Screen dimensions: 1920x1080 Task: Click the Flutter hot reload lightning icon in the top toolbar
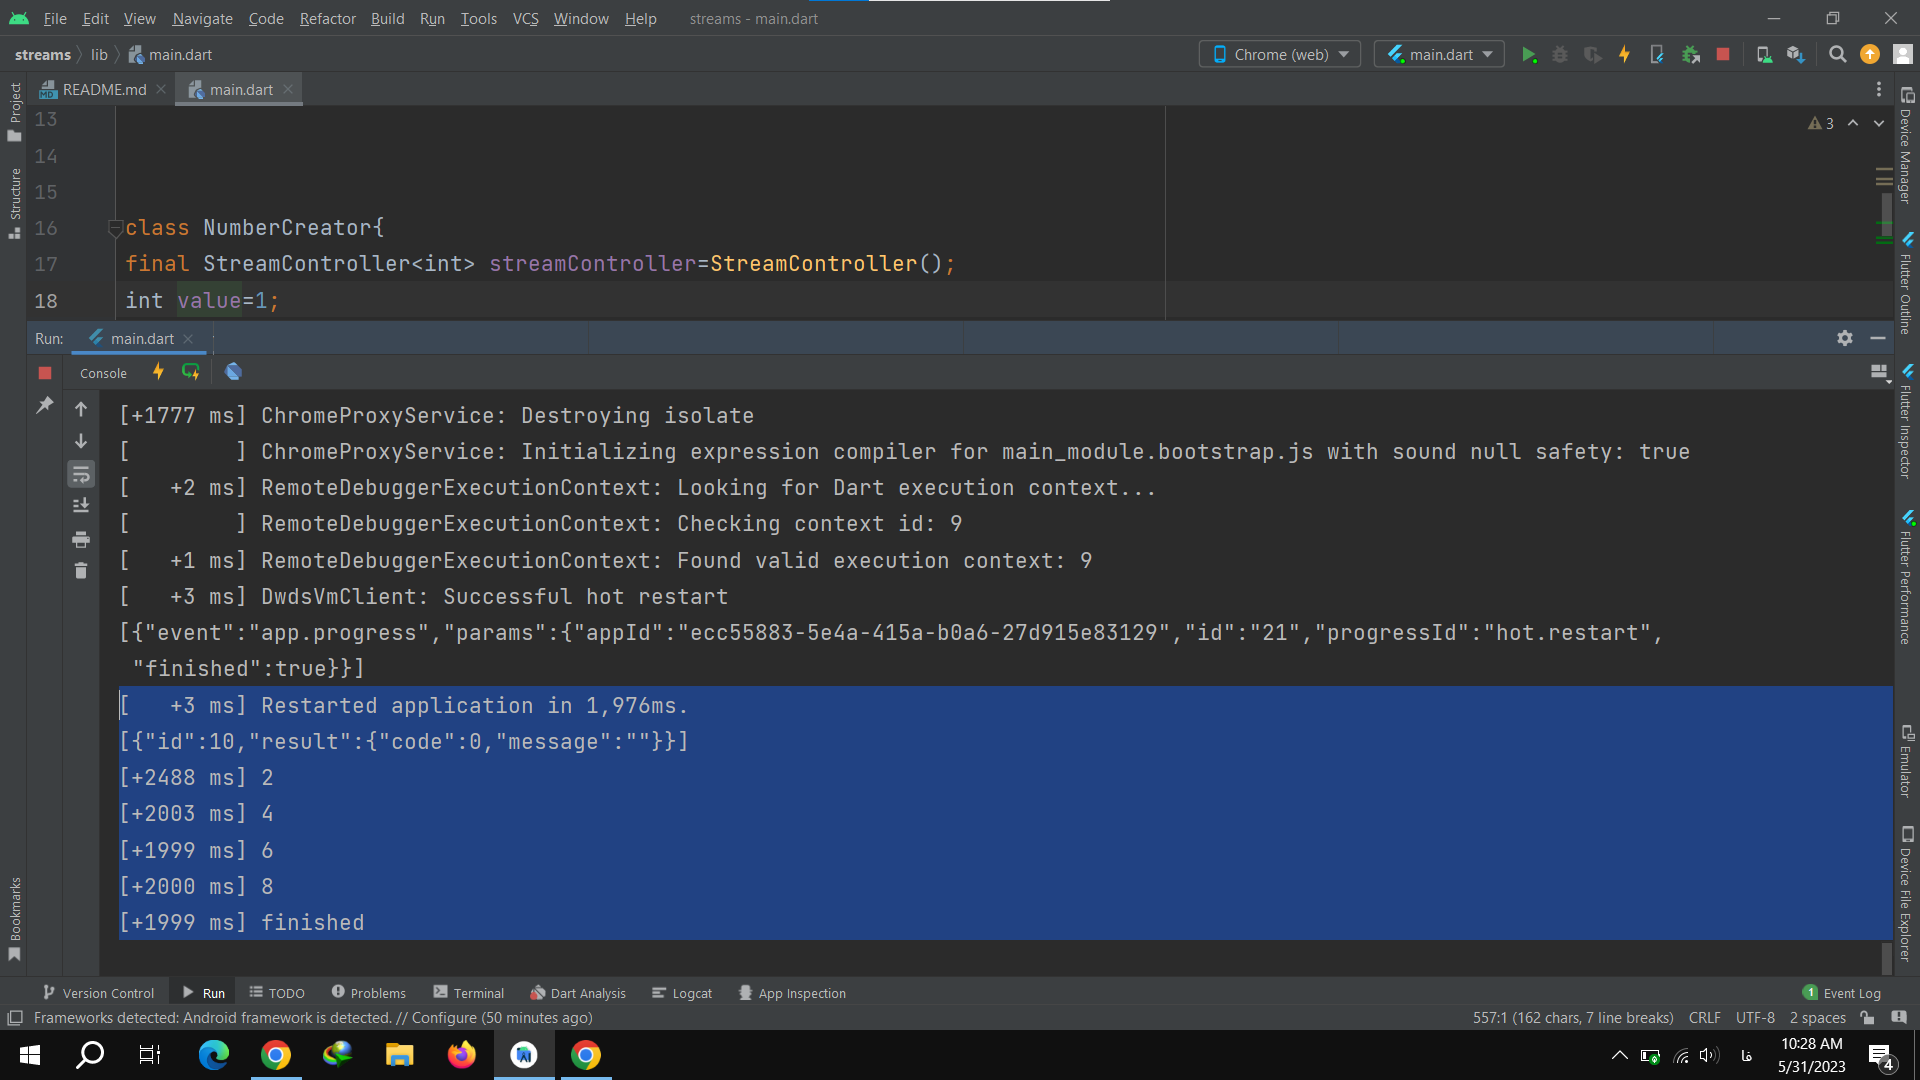(1625, 55)
